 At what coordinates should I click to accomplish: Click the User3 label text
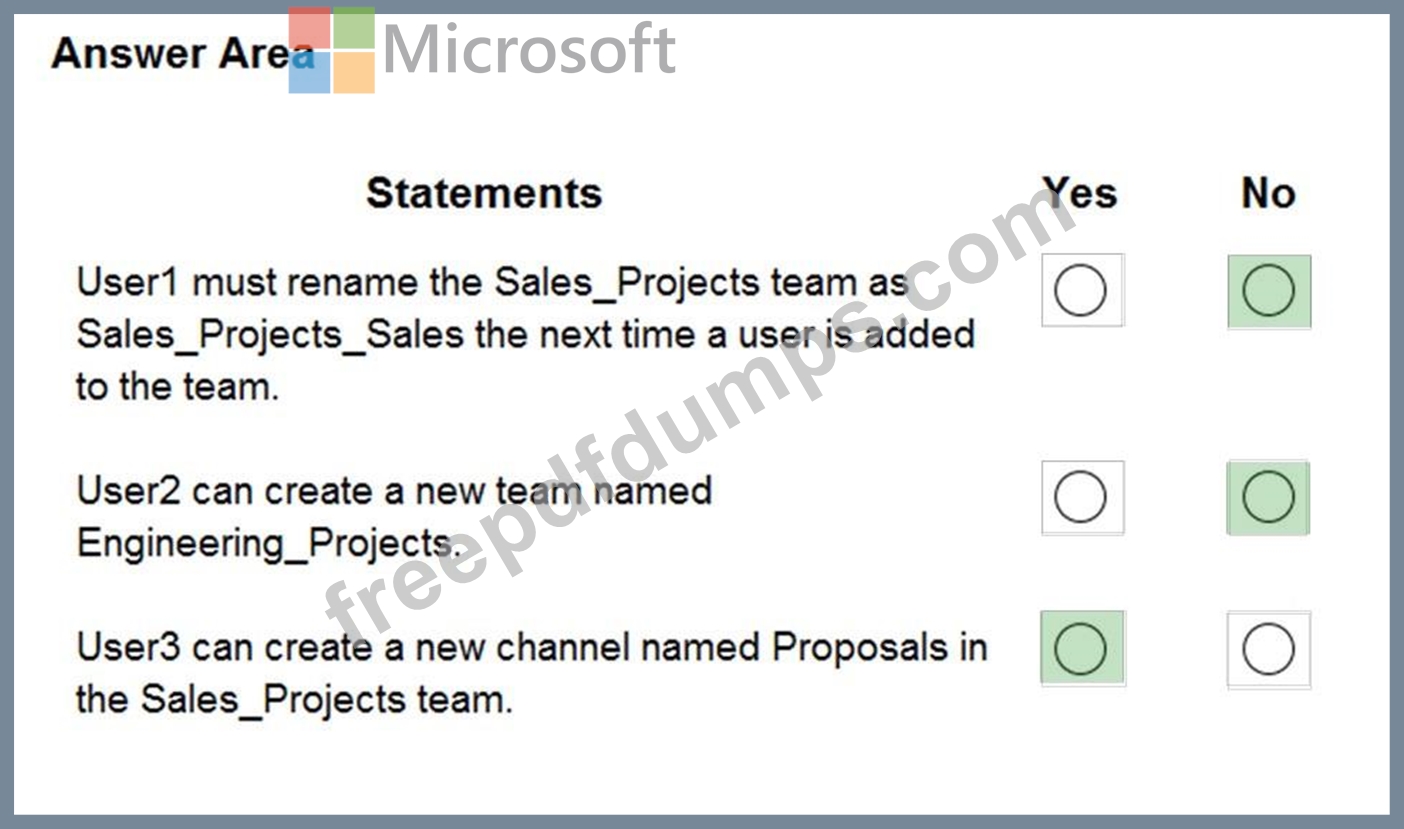pos(128,647)
